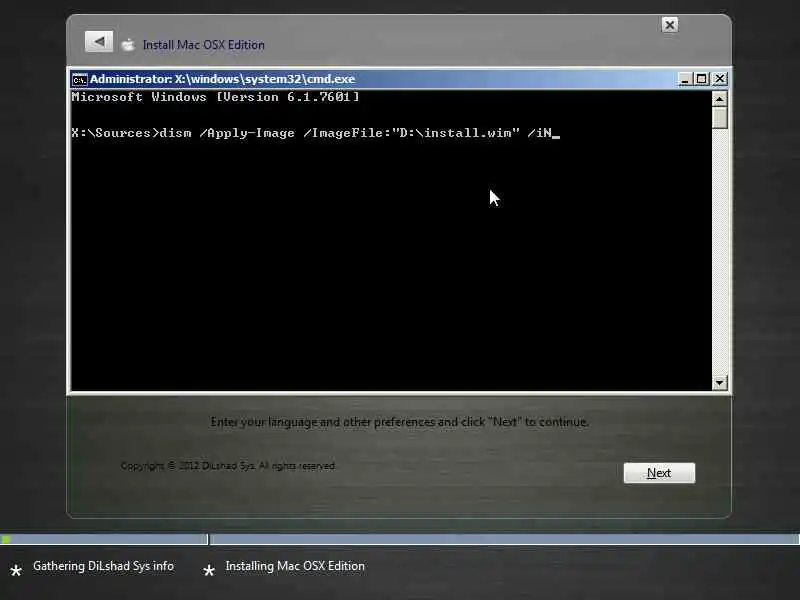The width and height of the screenshot is (800, 600).
Task: Click the 'Enter your language' instruction text
Action: click(399, 422)
